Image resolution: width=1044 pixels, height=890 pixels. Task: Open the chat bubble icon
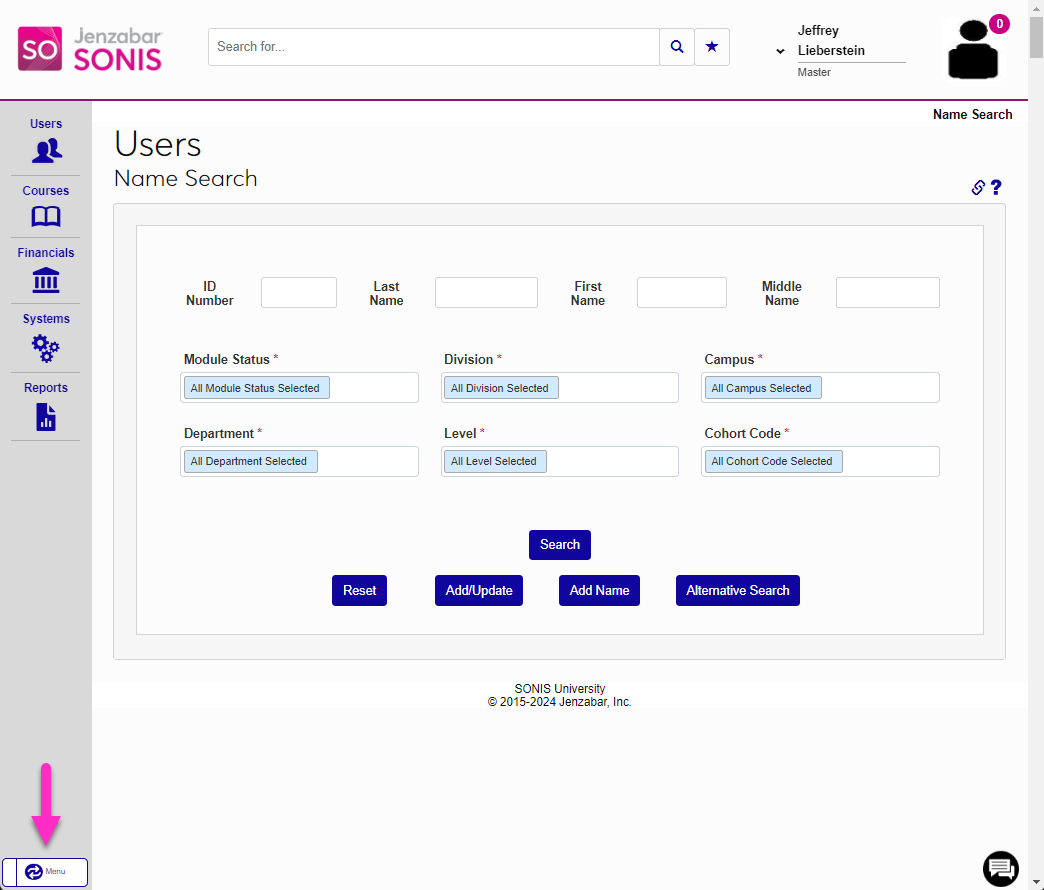(x=1000, y=869)
